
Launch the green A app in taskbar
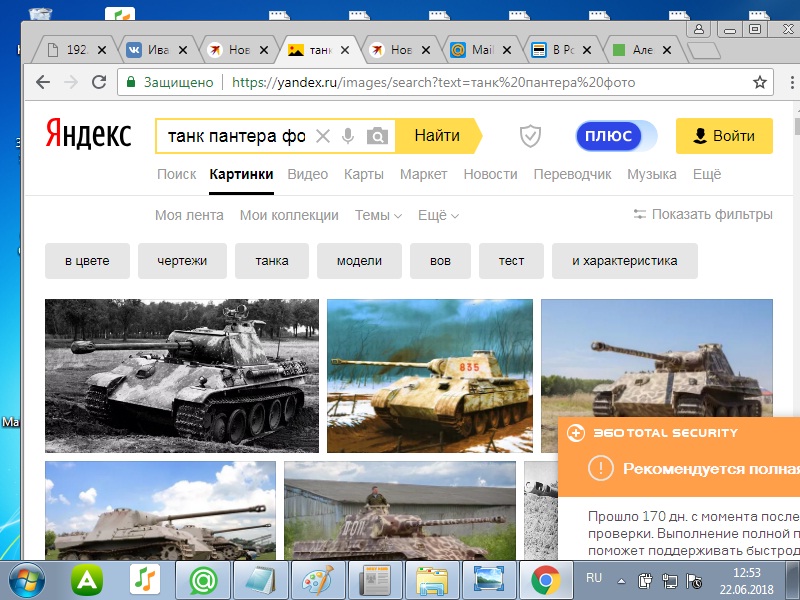(x=87, y=580)
